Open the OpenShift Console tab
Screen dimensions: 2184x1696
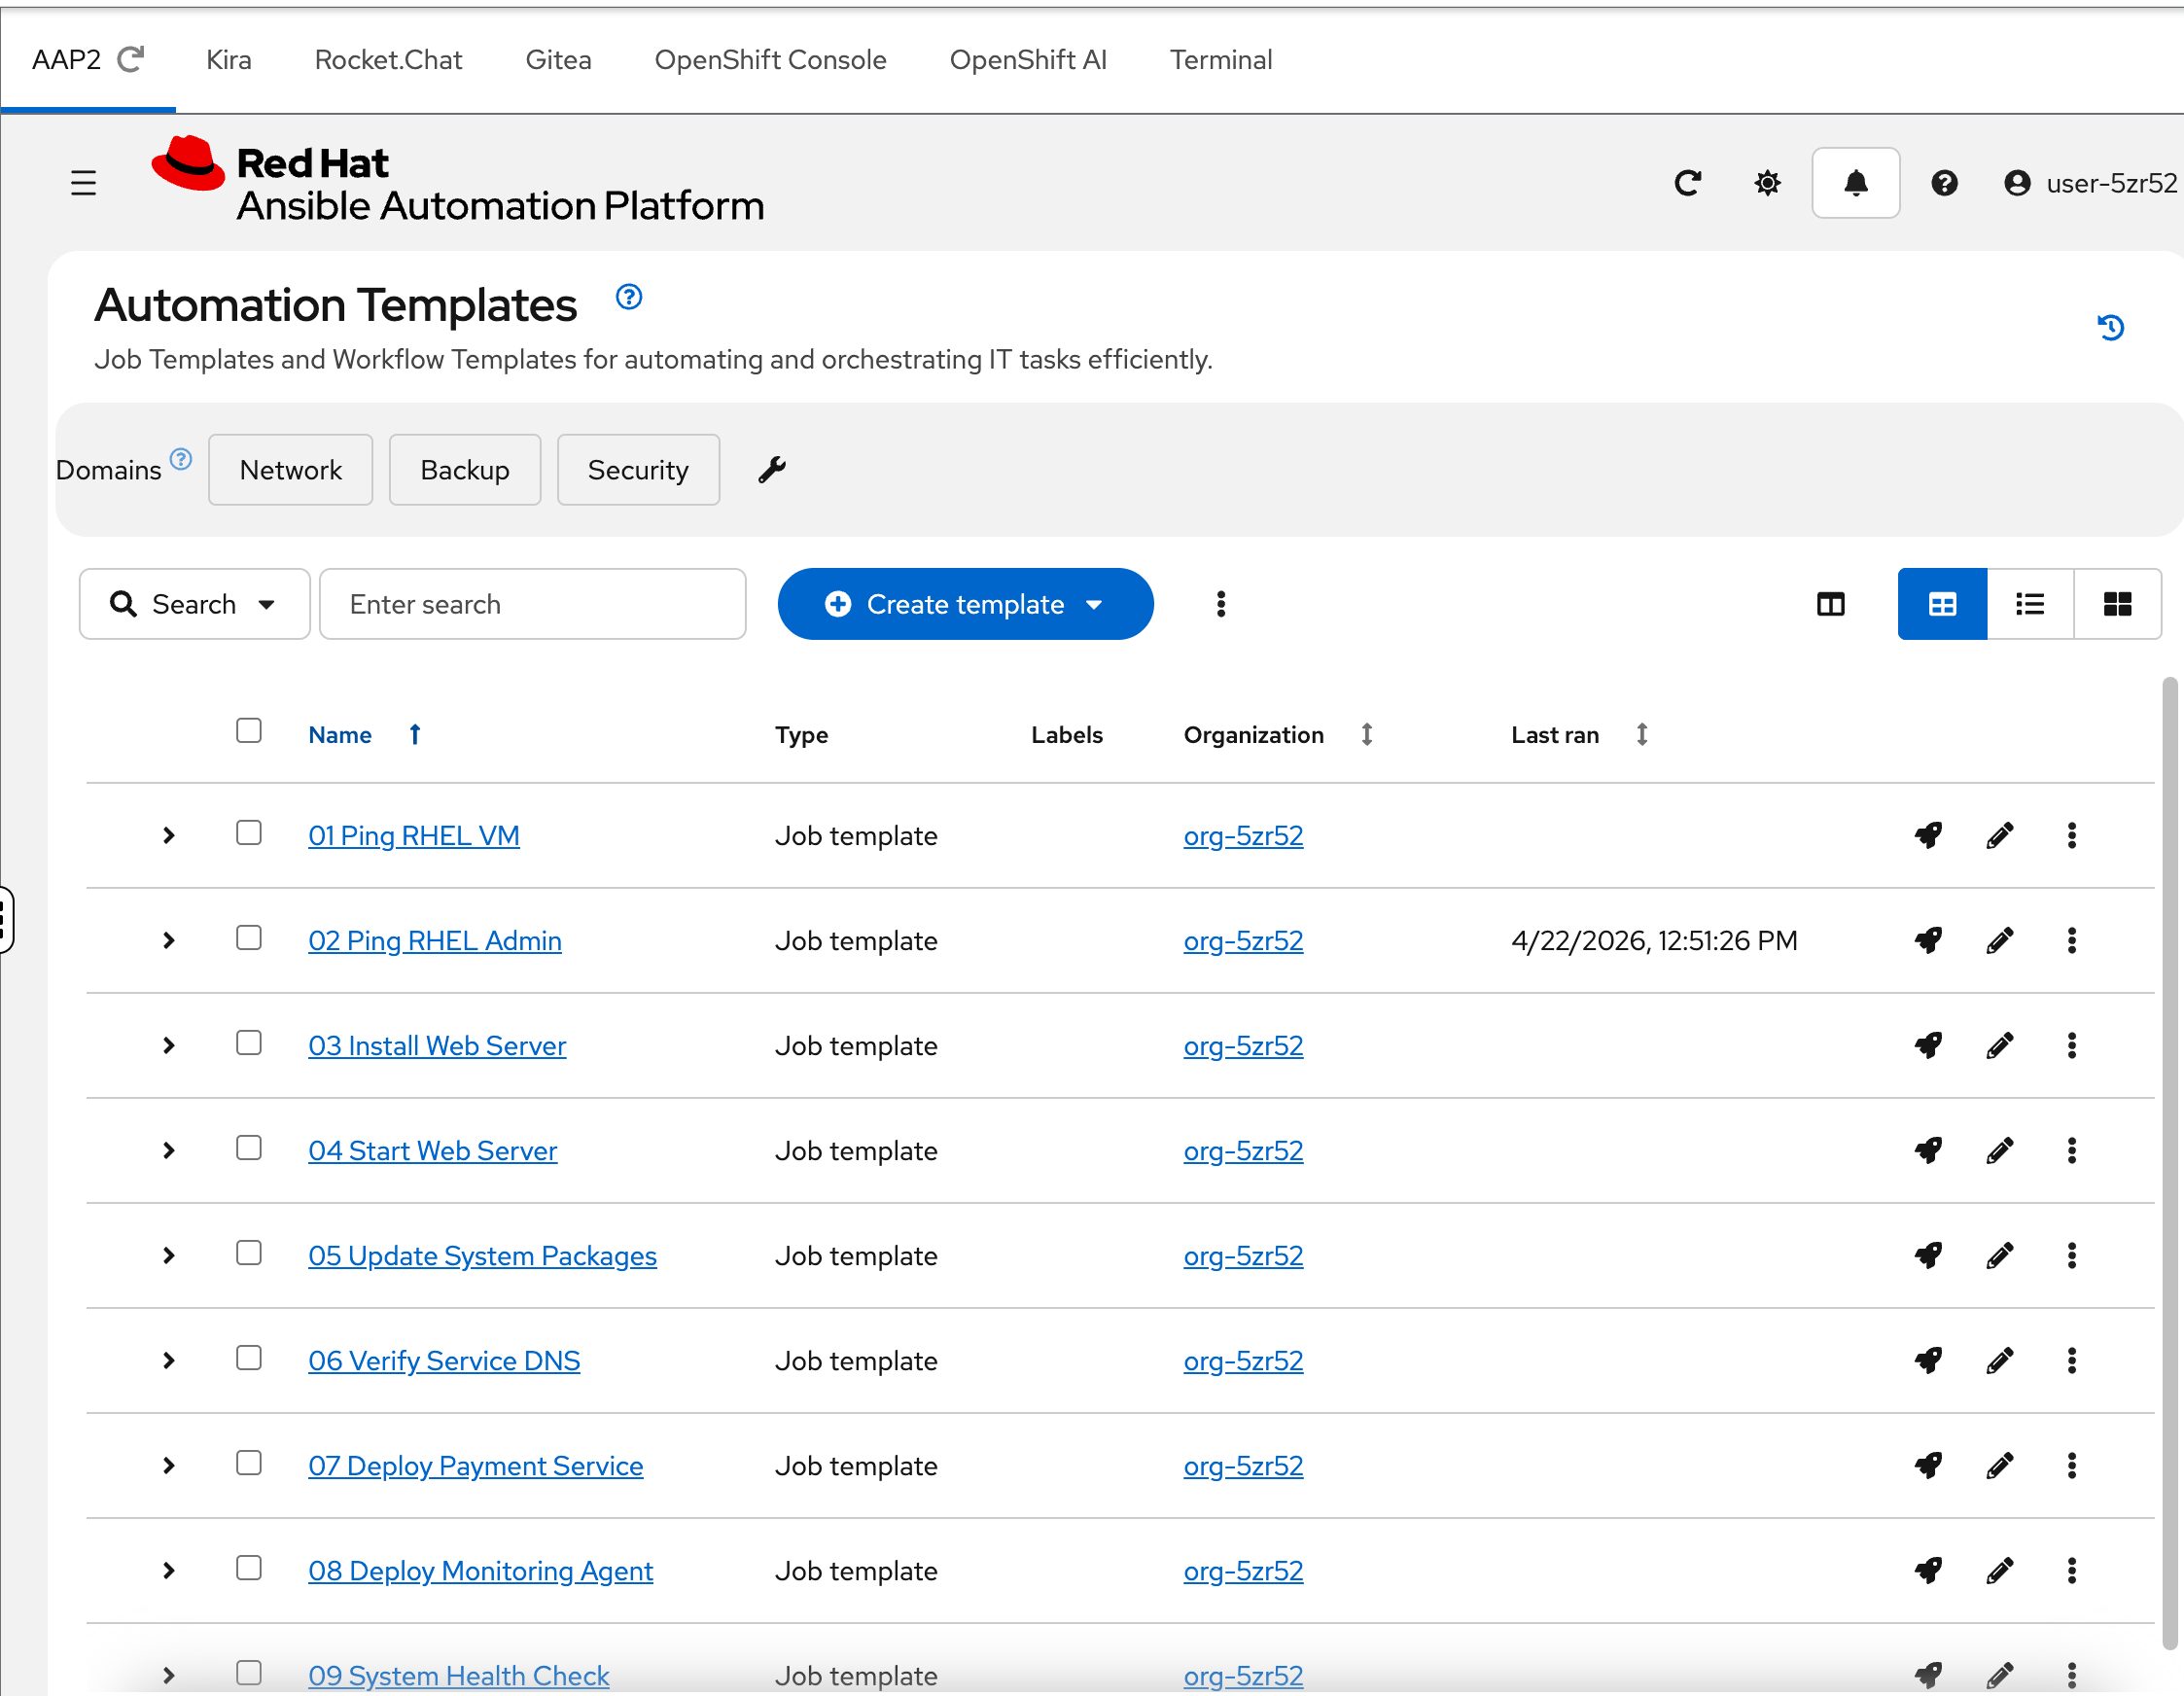click(770, 60)
